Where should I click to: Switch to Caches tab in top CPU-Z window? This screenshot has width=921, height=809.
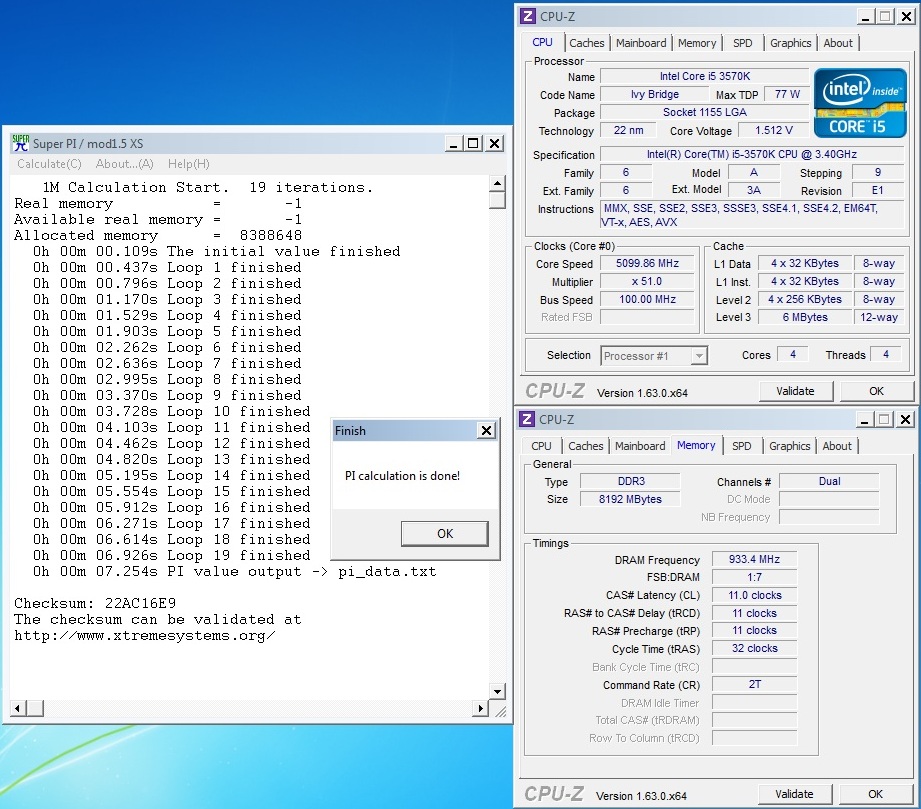click(x=586, y=43)
